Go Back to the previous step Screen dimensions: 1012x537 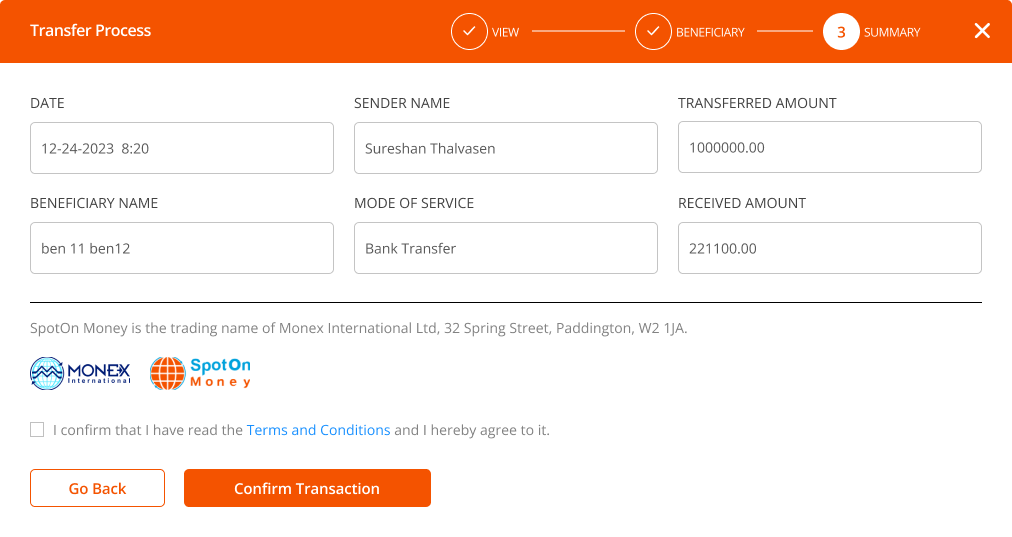(97, 488)
